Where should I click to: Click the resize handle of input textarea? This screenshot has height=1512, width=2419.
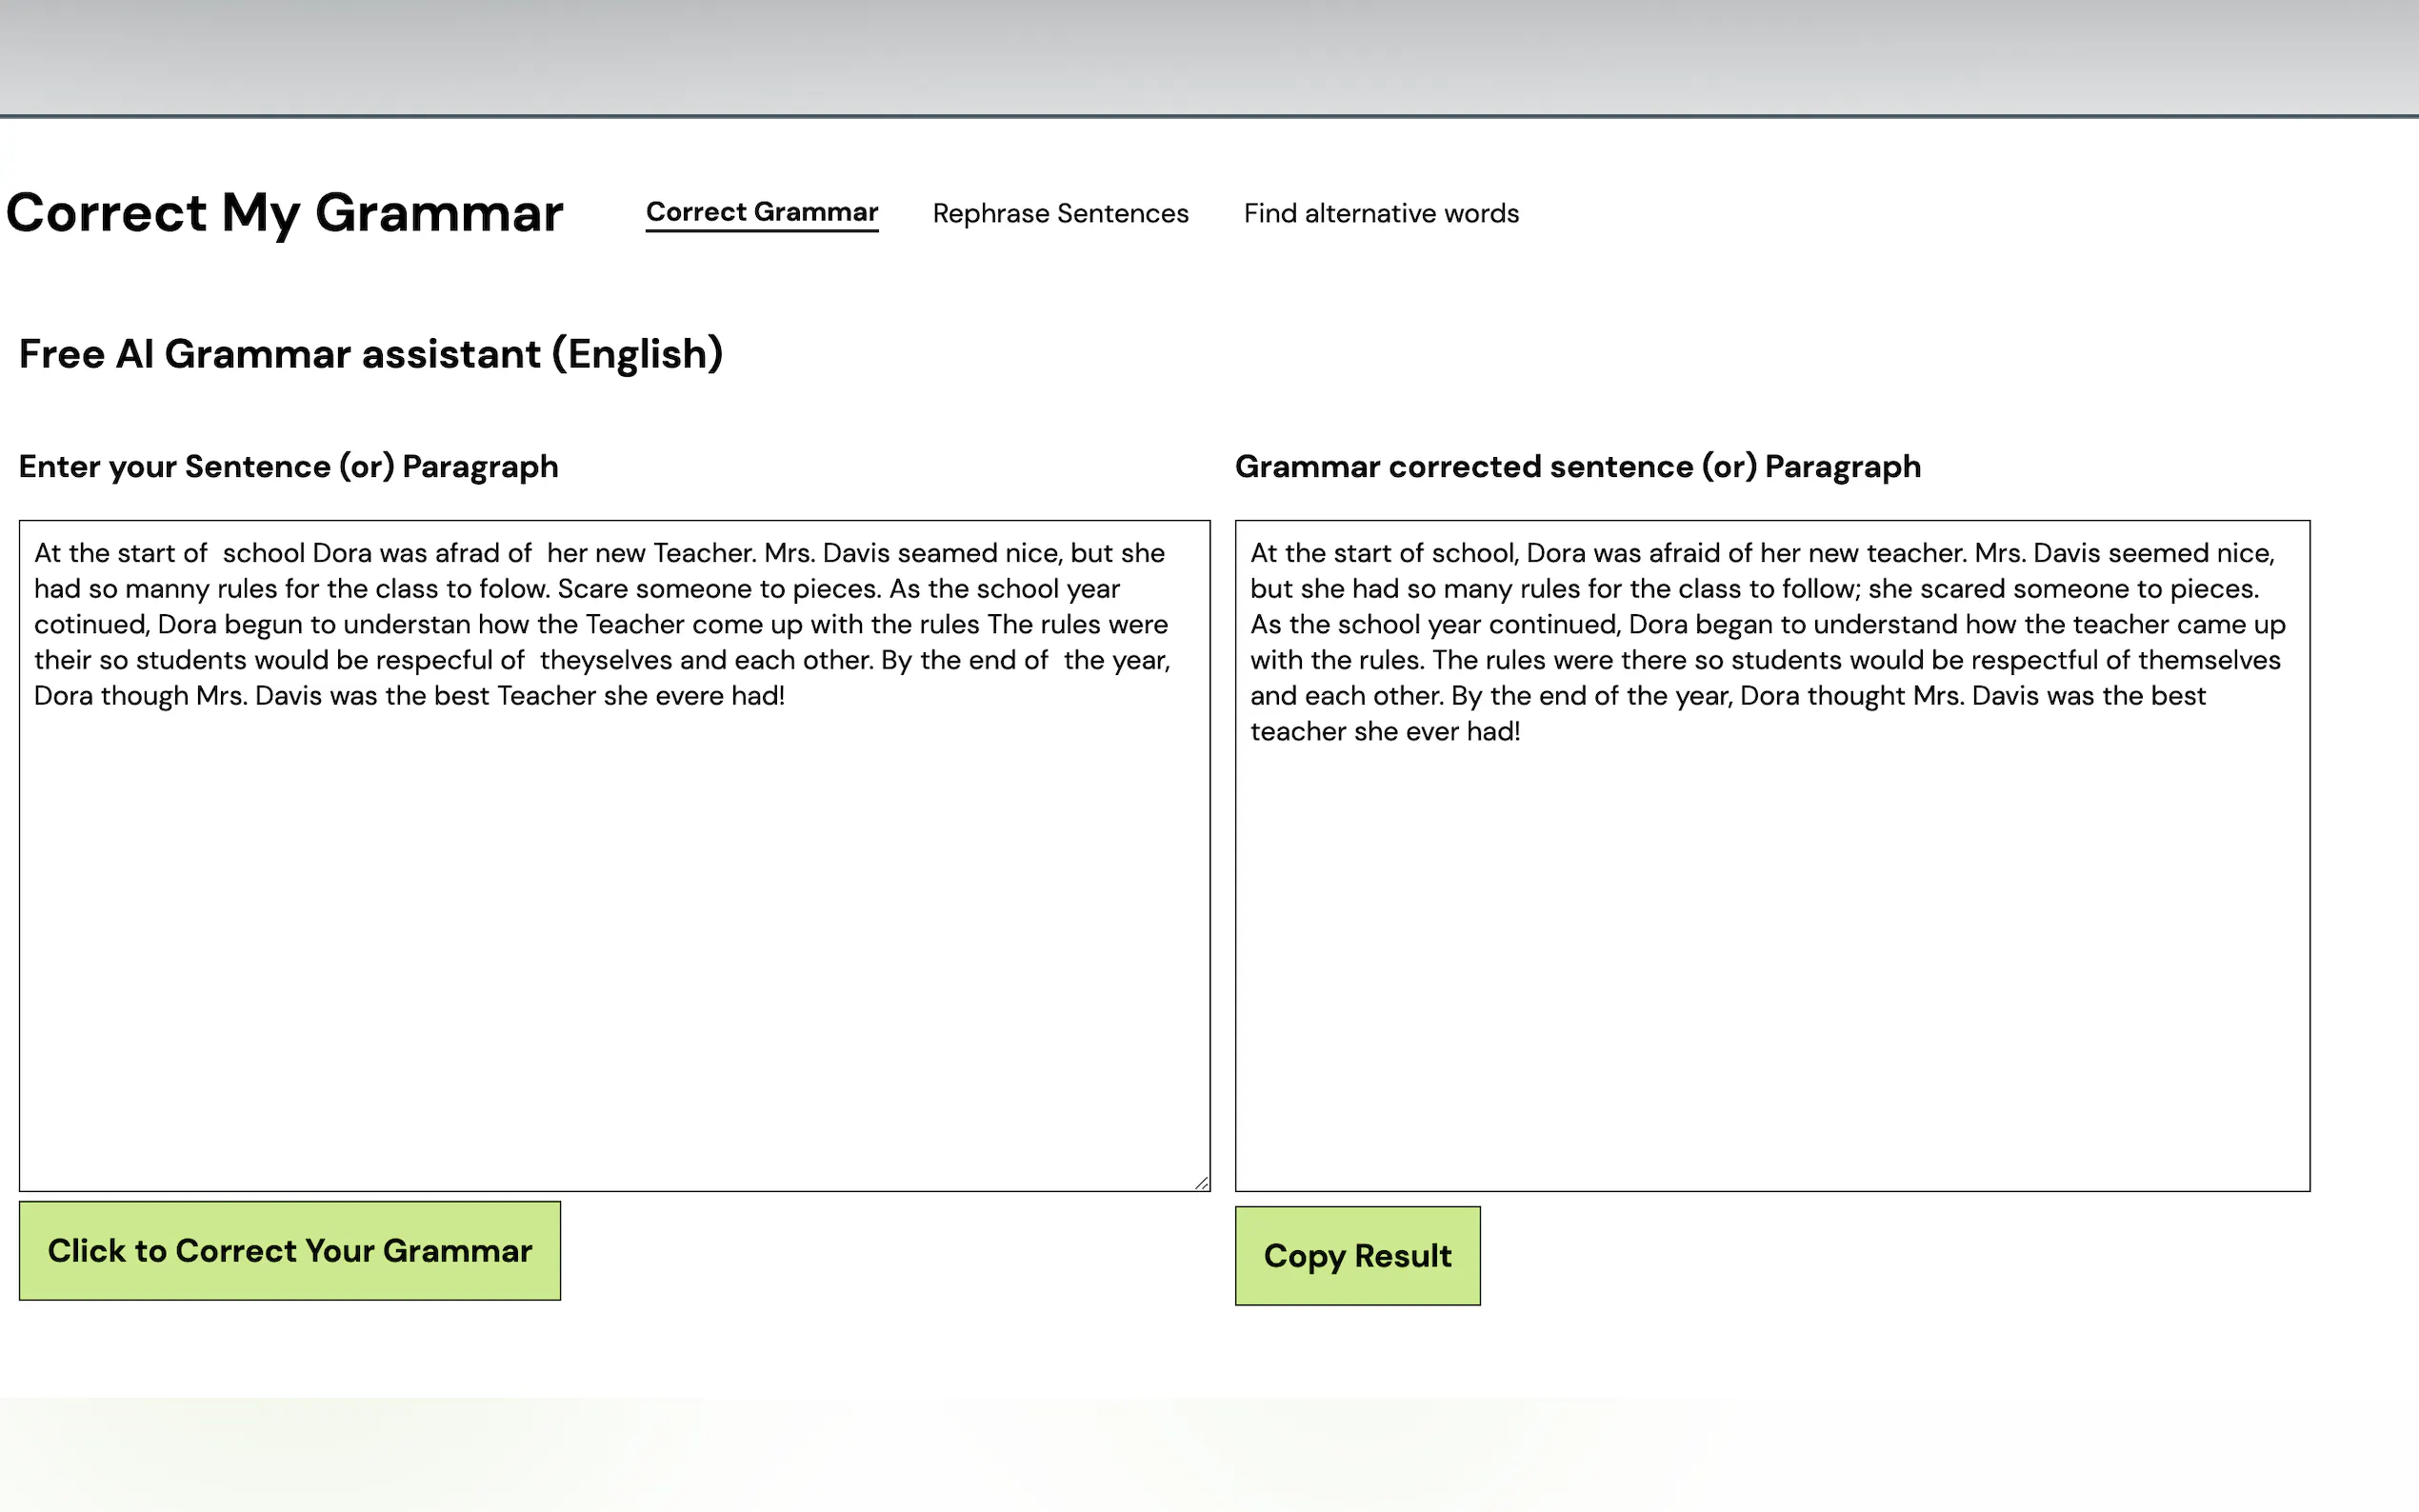coord(1201,1182)
